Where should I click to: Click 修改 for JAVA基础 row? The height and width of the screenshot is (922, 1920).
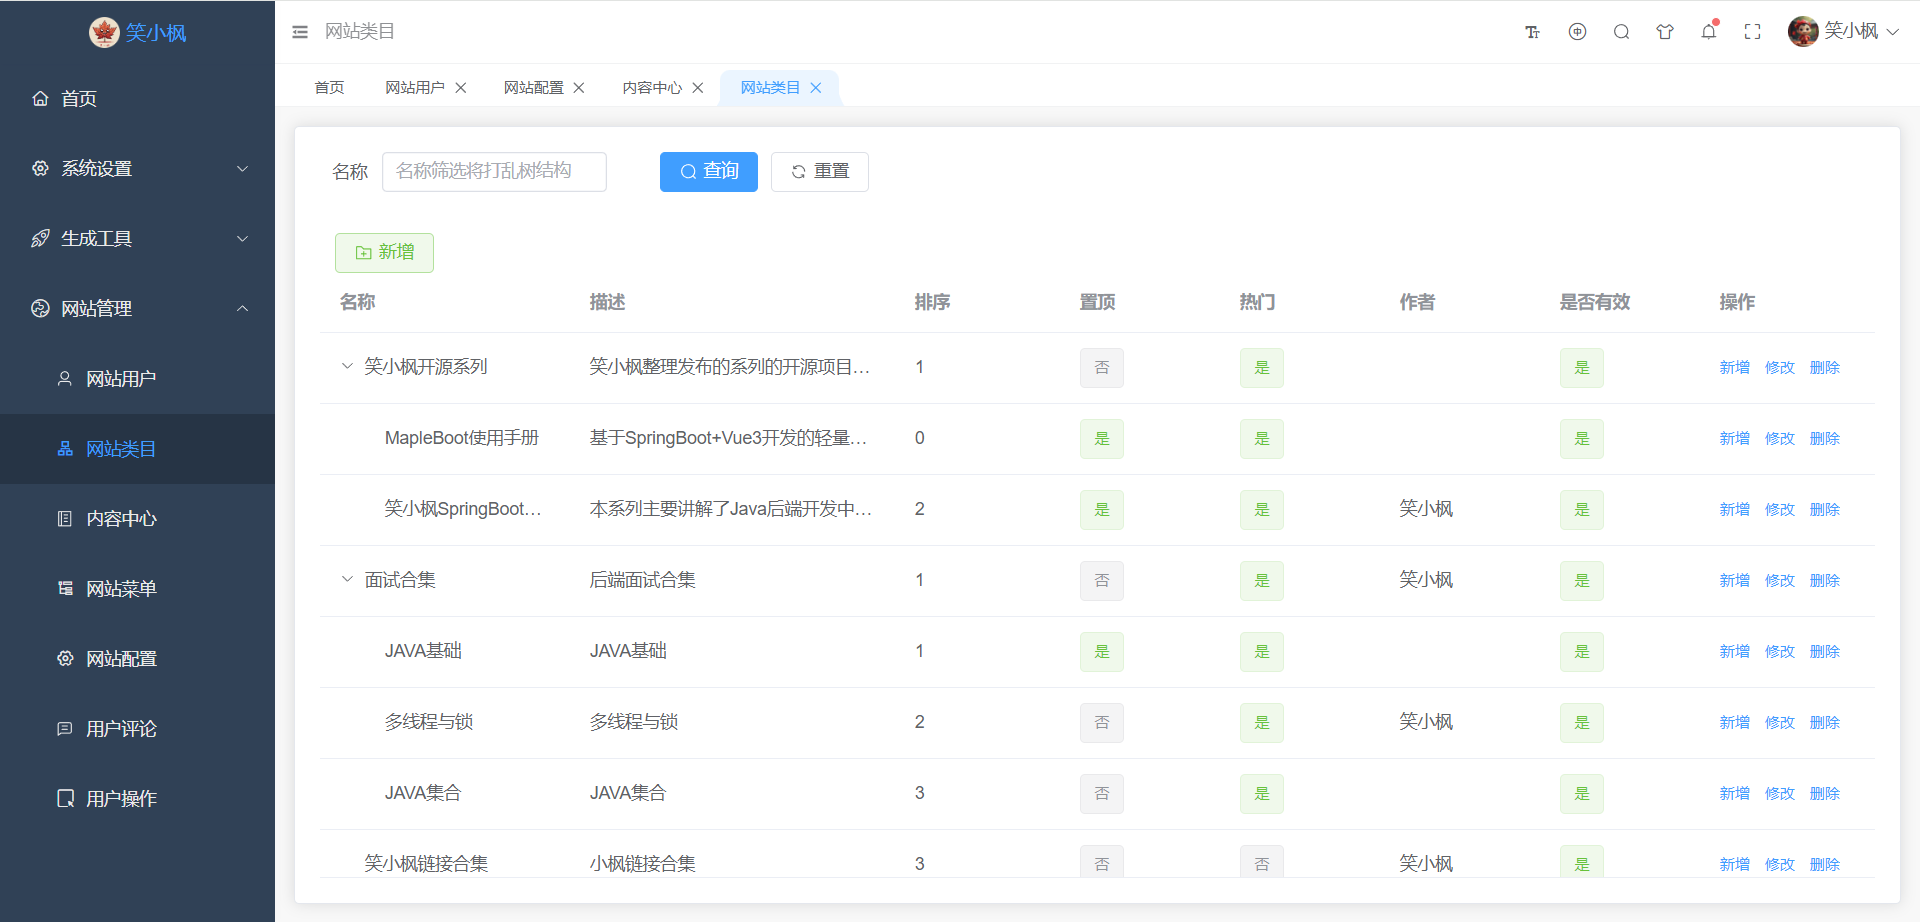coord(1780,651)
